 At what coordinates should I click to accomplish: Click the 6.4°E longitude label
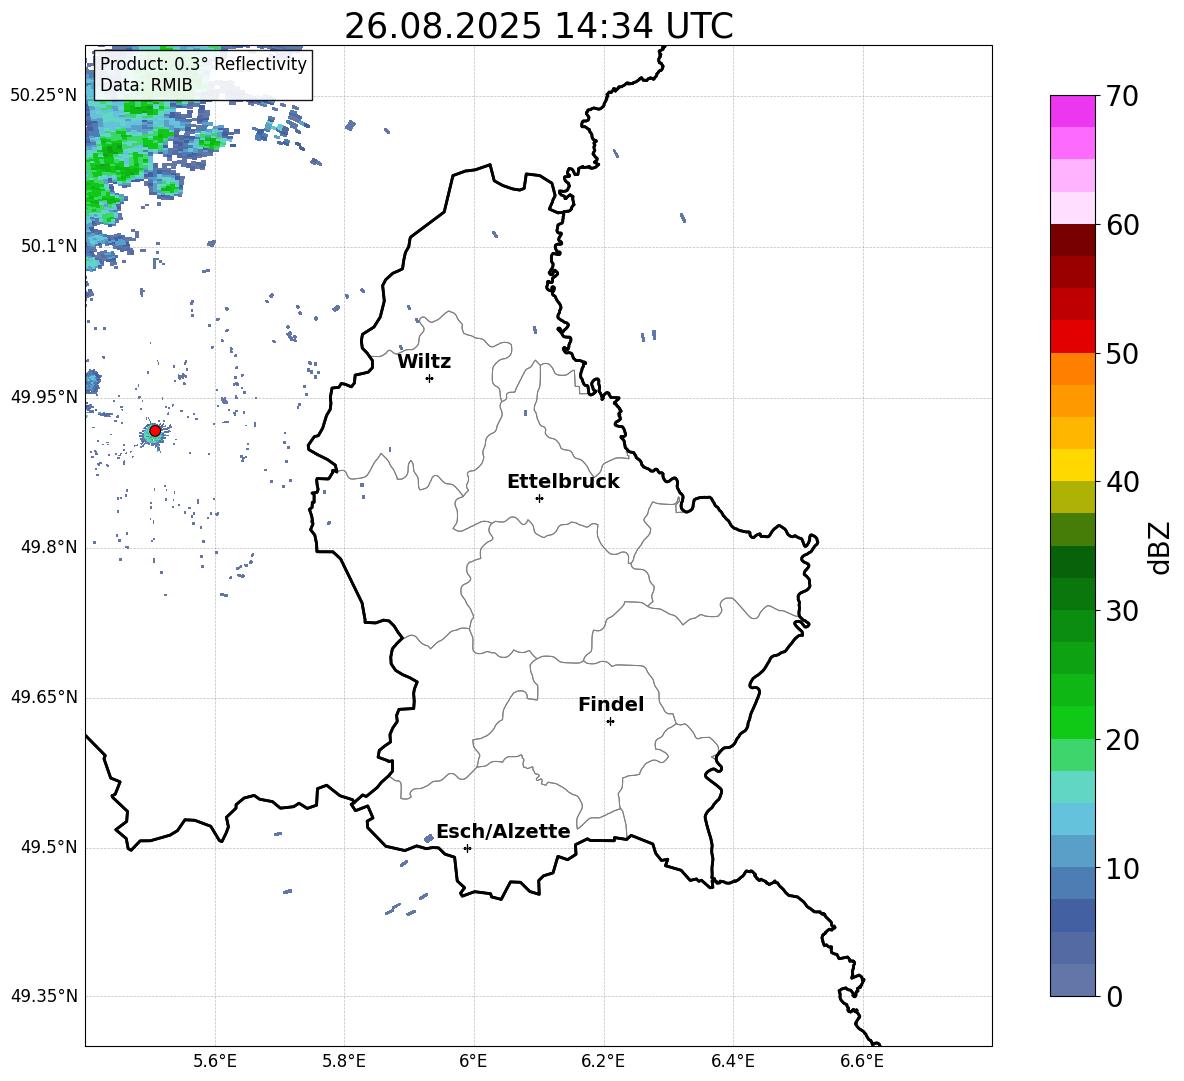coord(732,1061)
